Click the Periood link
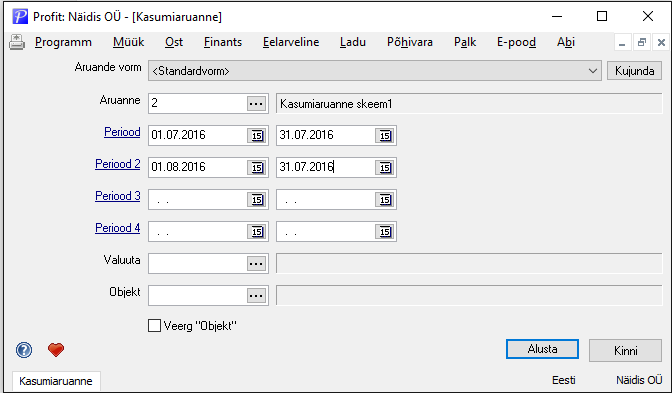The image size is (672, 393). (122, 132)
